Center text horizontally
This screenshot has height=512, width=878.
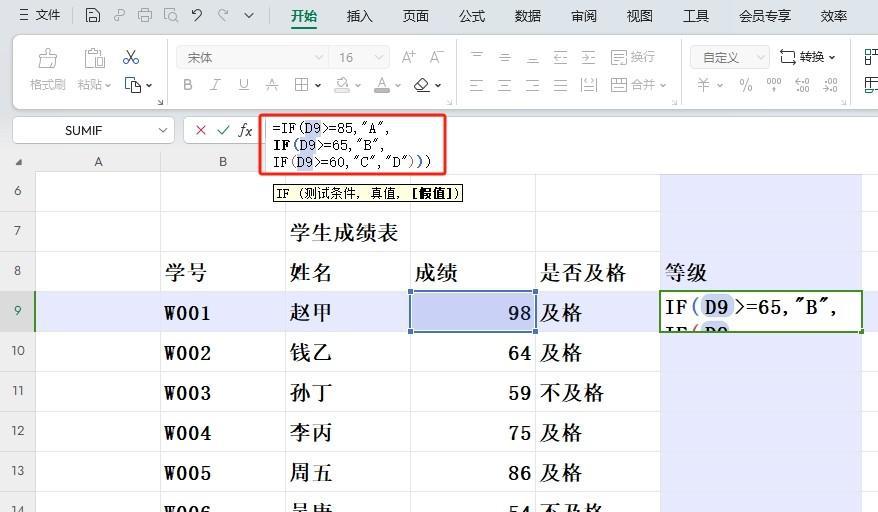click(x=505, y=85)
